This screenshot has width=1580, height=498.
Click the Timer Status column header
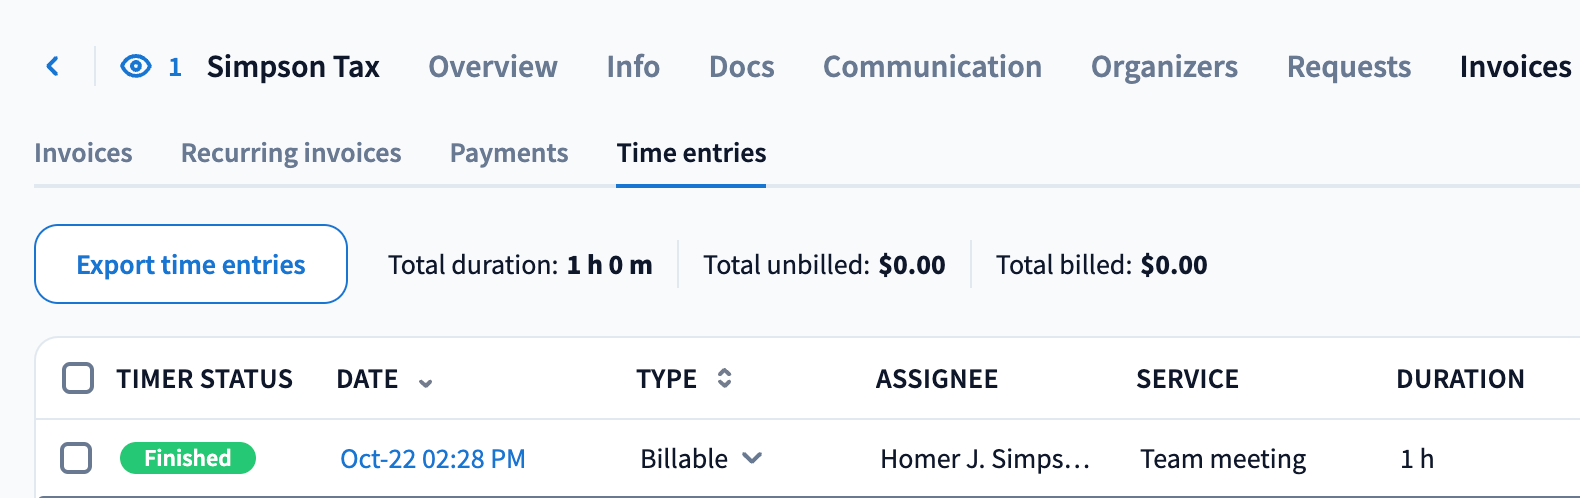coord(204,379)
